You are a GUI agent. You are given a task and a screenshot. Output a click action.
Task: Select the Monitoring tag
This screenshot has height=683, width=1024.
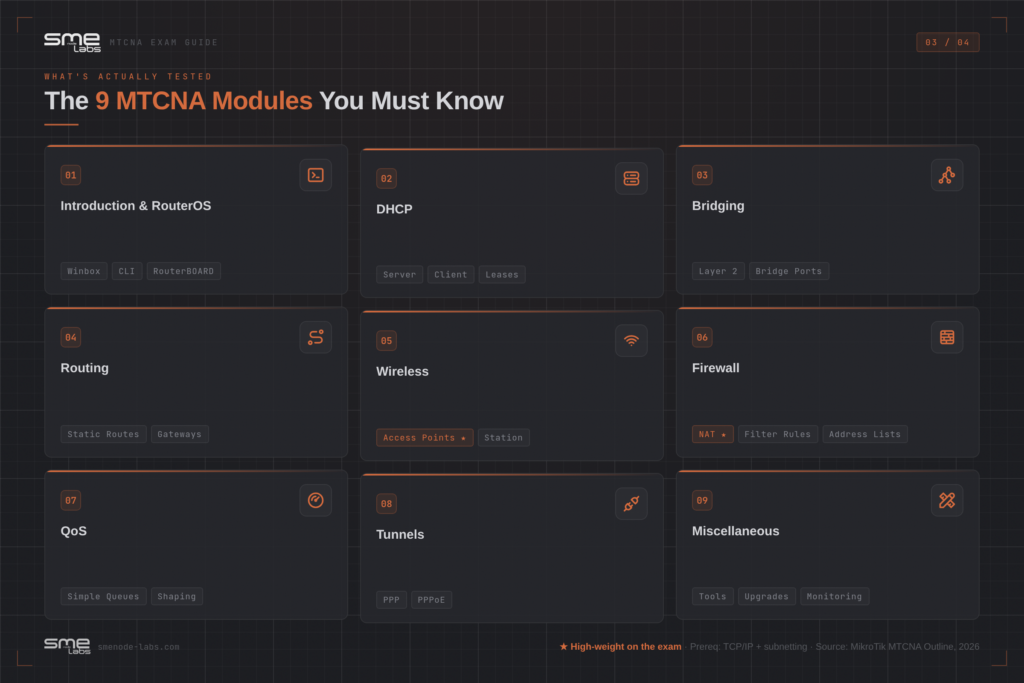(834, 596)
